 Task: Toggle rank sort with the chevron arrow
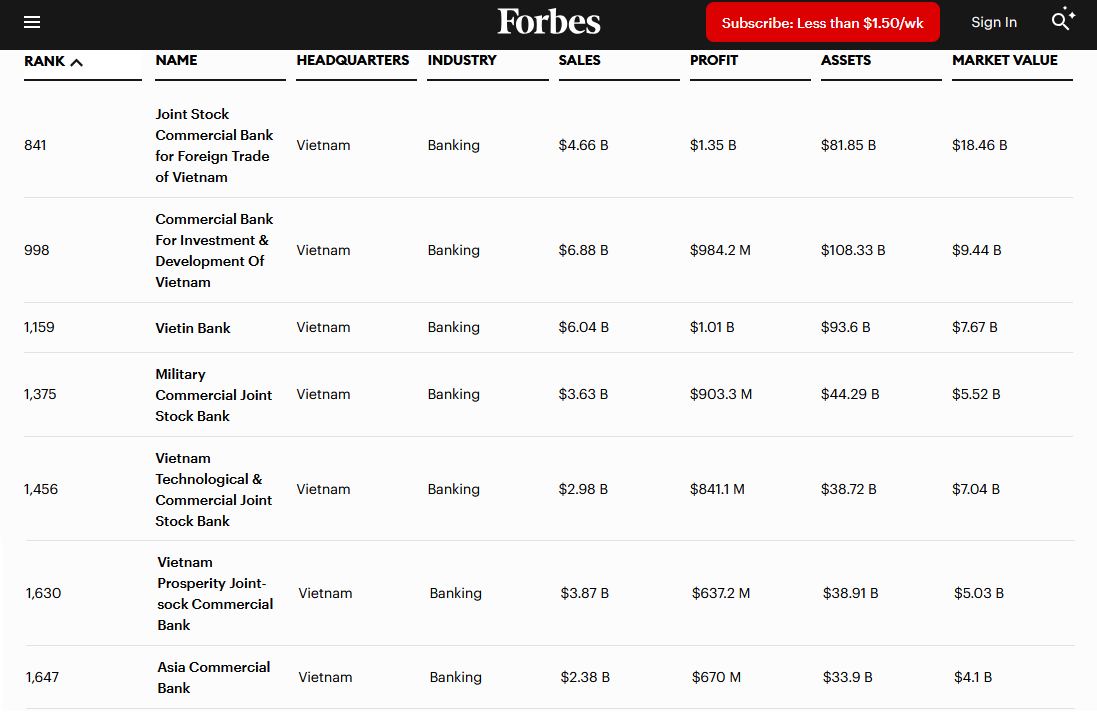76,62
